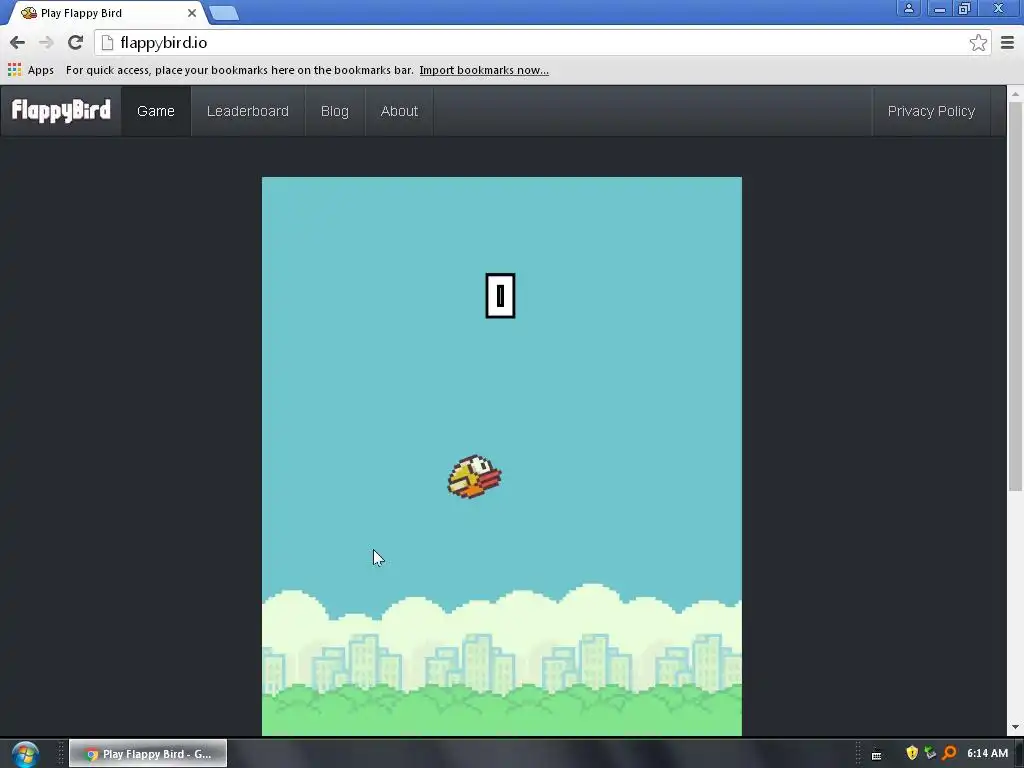Minimize the Chrome window
The width and height of the screenshot is (1024, 768).
coord(939,8)
